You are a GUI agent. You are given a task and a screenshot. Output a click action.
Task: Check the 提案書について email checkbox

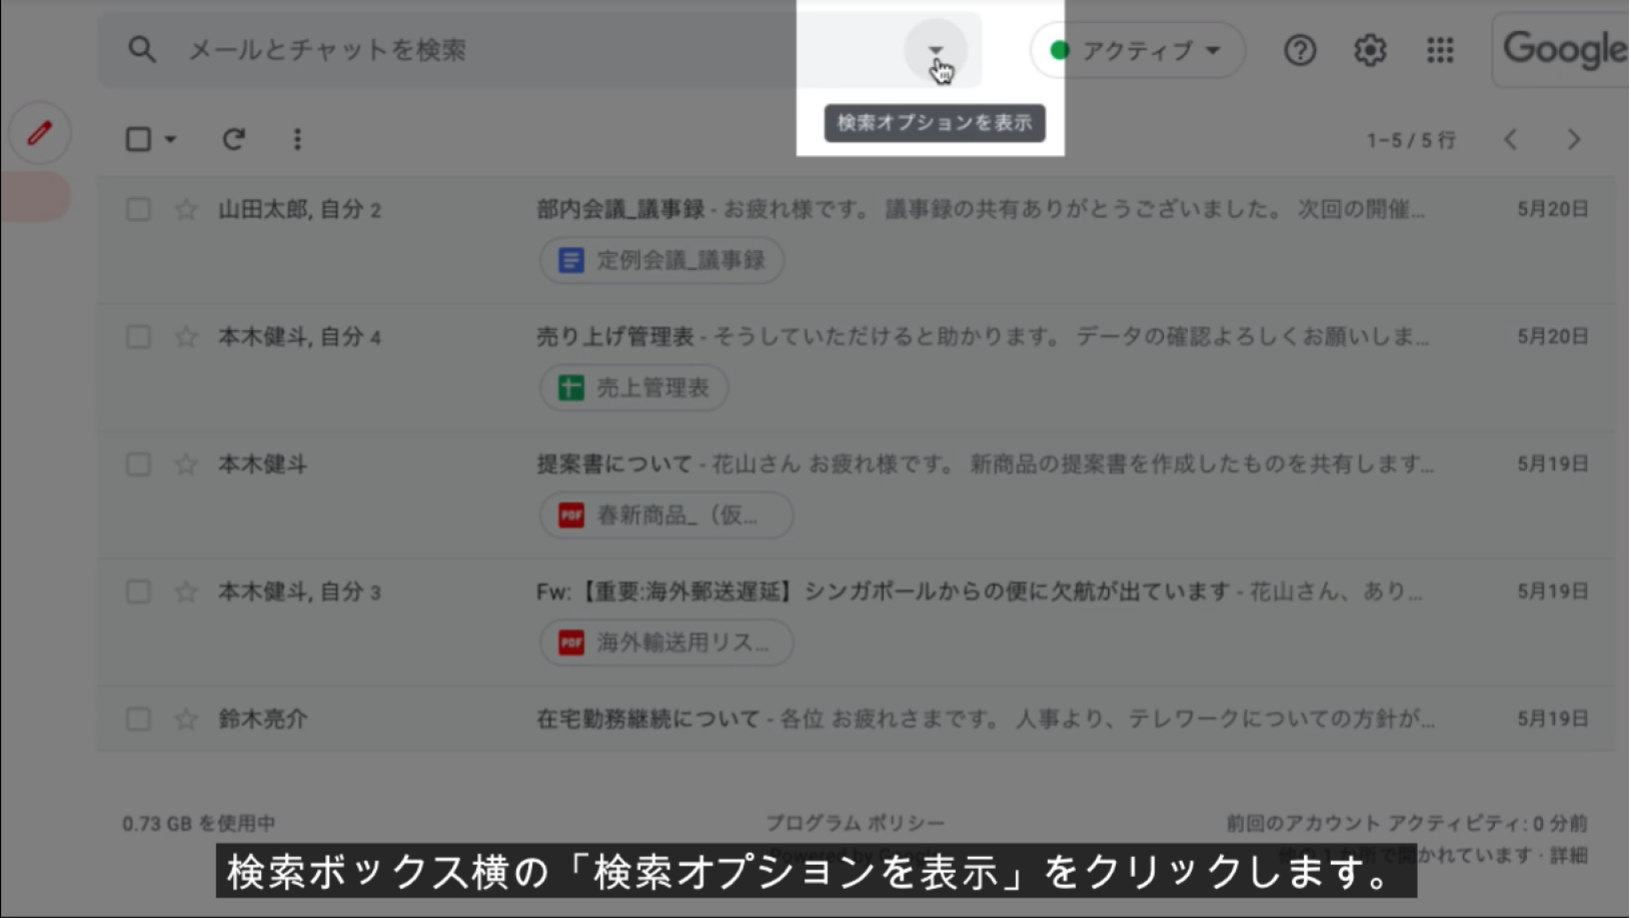pos(138,464)
